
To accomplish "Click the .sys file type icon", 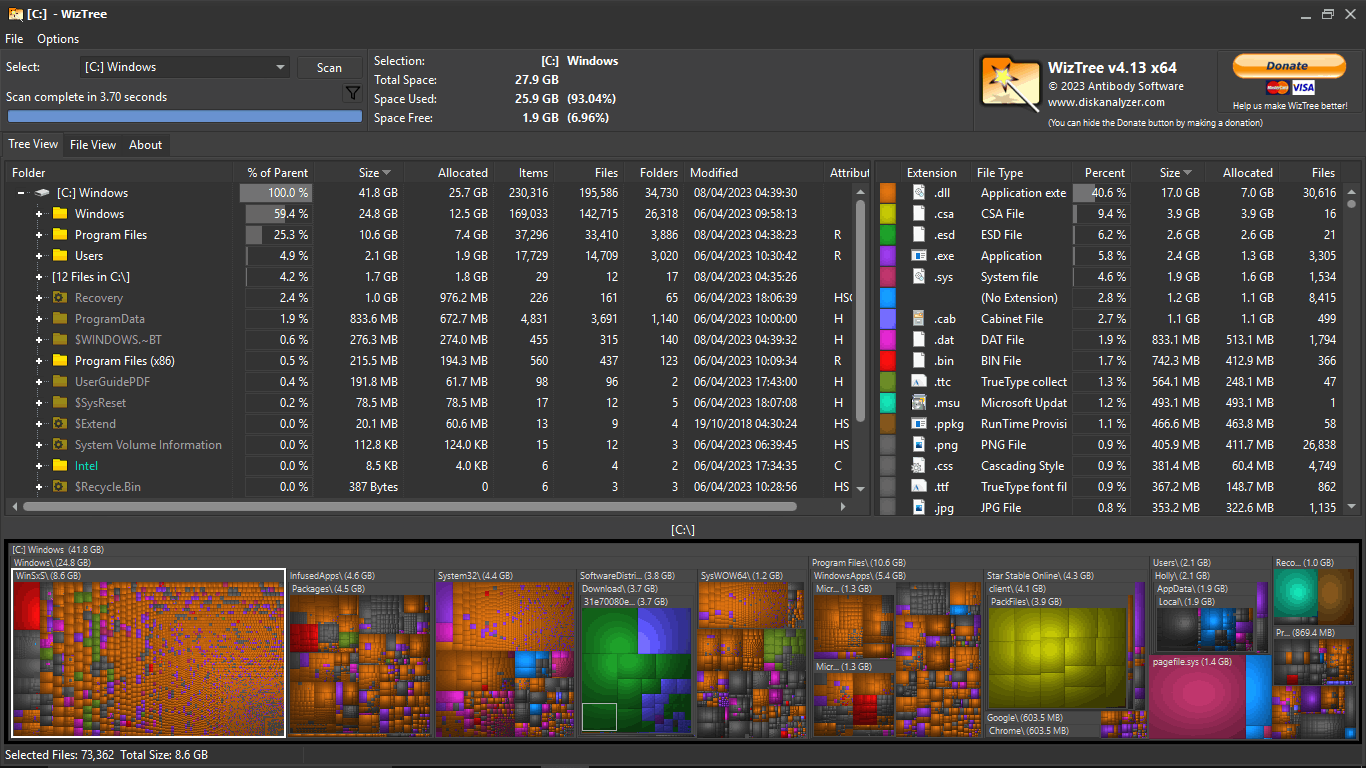I will click(x=919, y=277).
